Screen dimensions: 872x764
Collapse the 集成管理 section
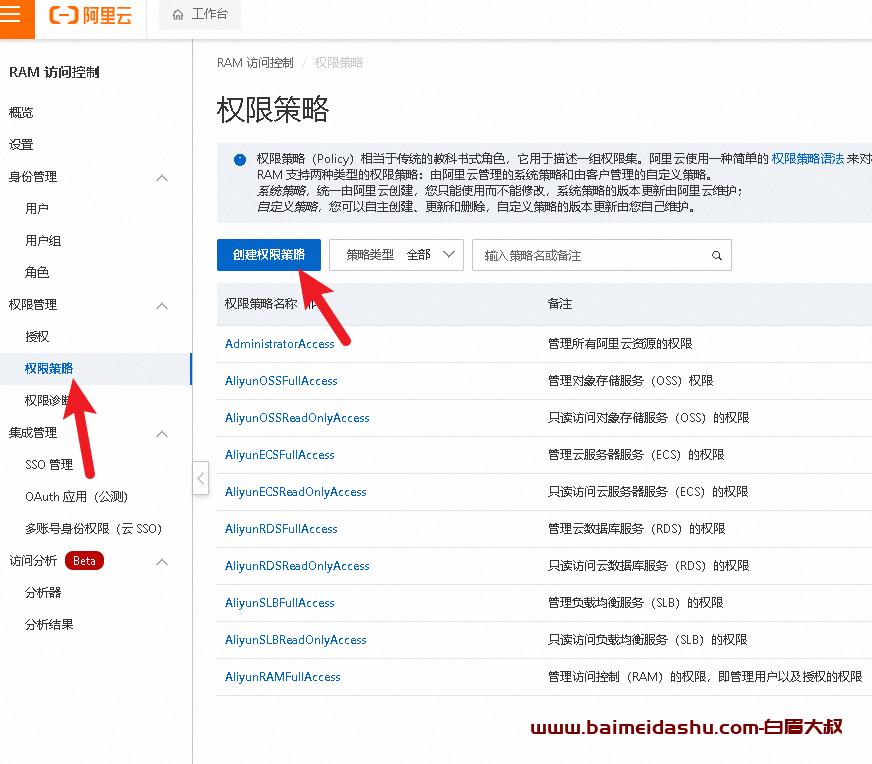pos(162,433)
